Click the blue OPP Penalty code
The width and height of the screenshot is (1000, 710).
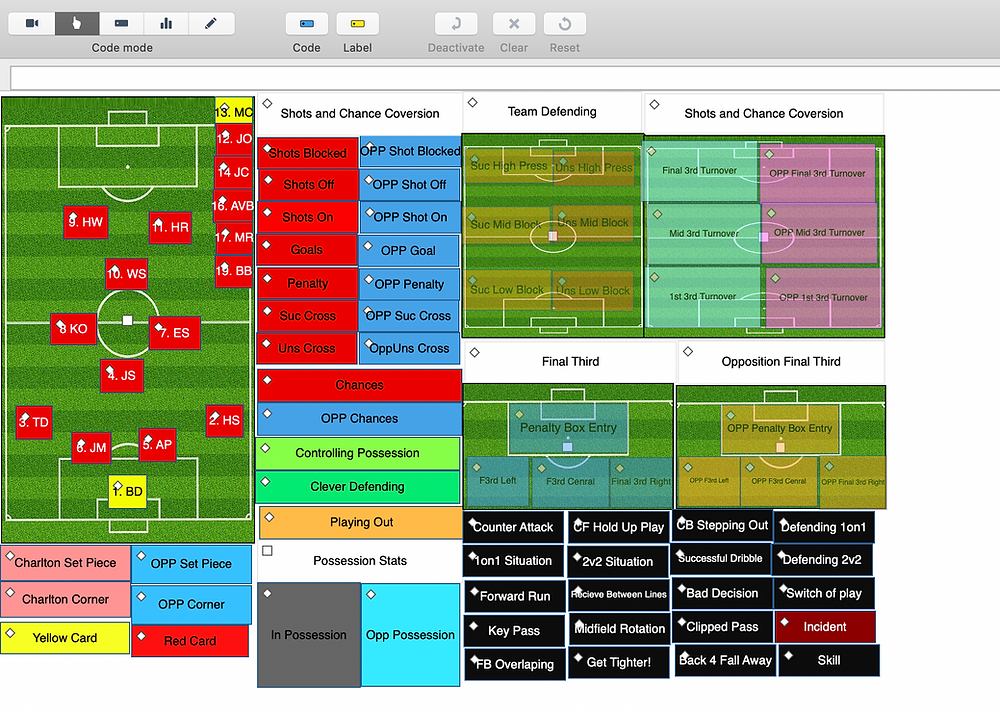pyautogui.click(x=409, y=285)
